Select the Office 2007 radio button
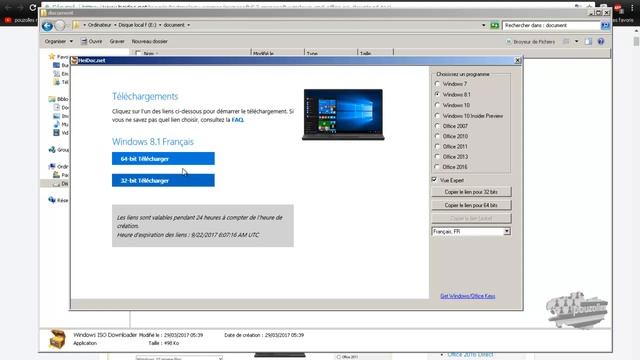Viewport: 640px width, 360px height. pos(437,126)
